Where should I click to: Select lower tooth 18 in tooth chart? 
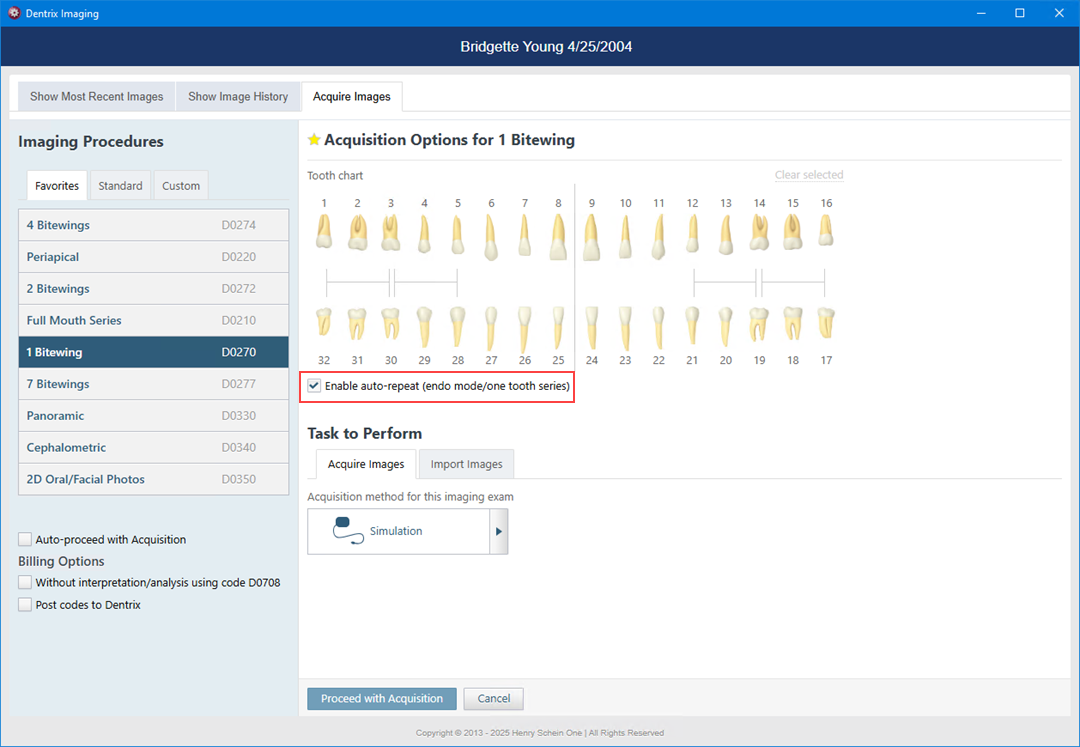(793, 324)
